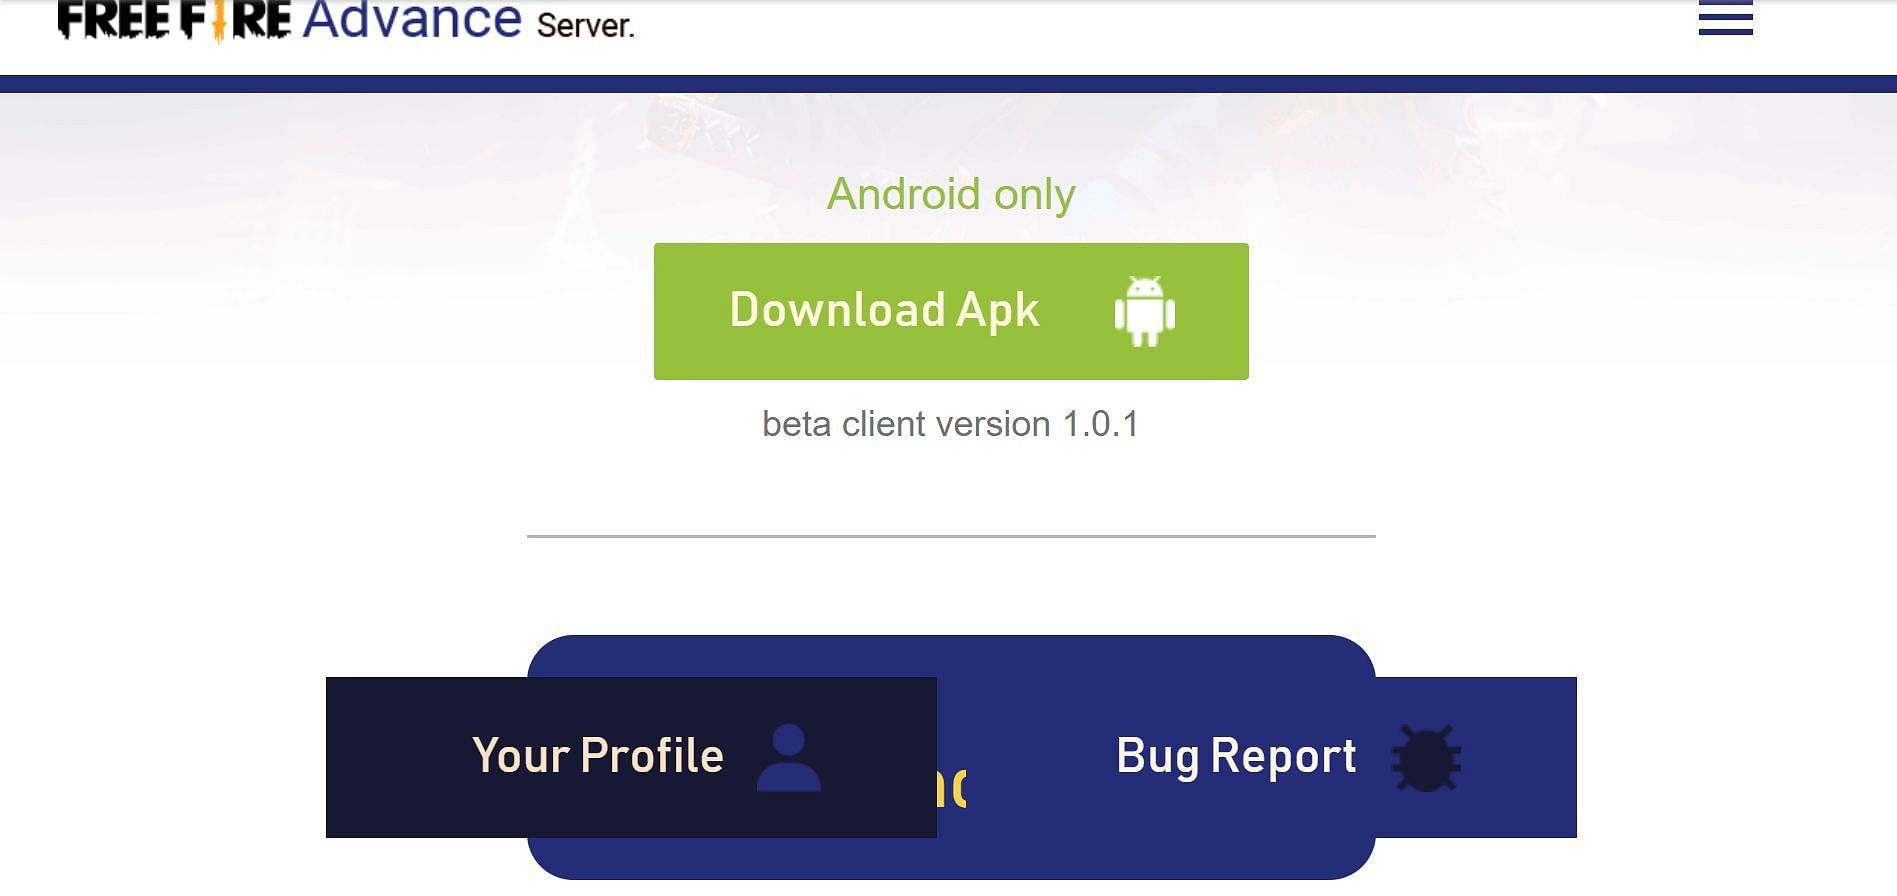
Task: Click the flame letter in FIRE logo
Action: 217,21
